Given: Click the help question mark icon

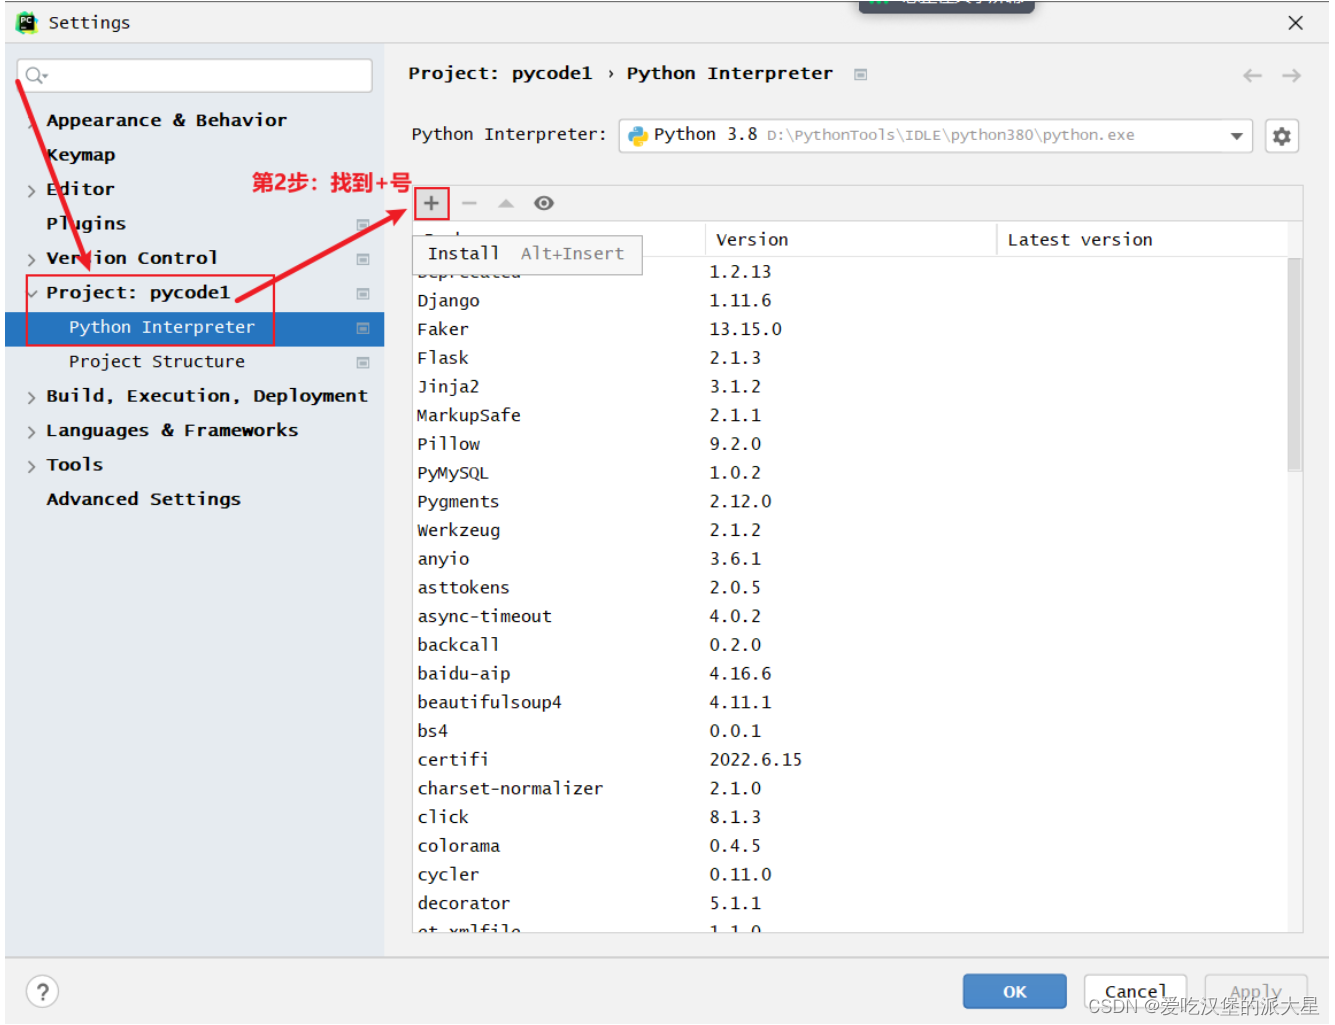Looking at the screenshot, I should click(42, 991).
